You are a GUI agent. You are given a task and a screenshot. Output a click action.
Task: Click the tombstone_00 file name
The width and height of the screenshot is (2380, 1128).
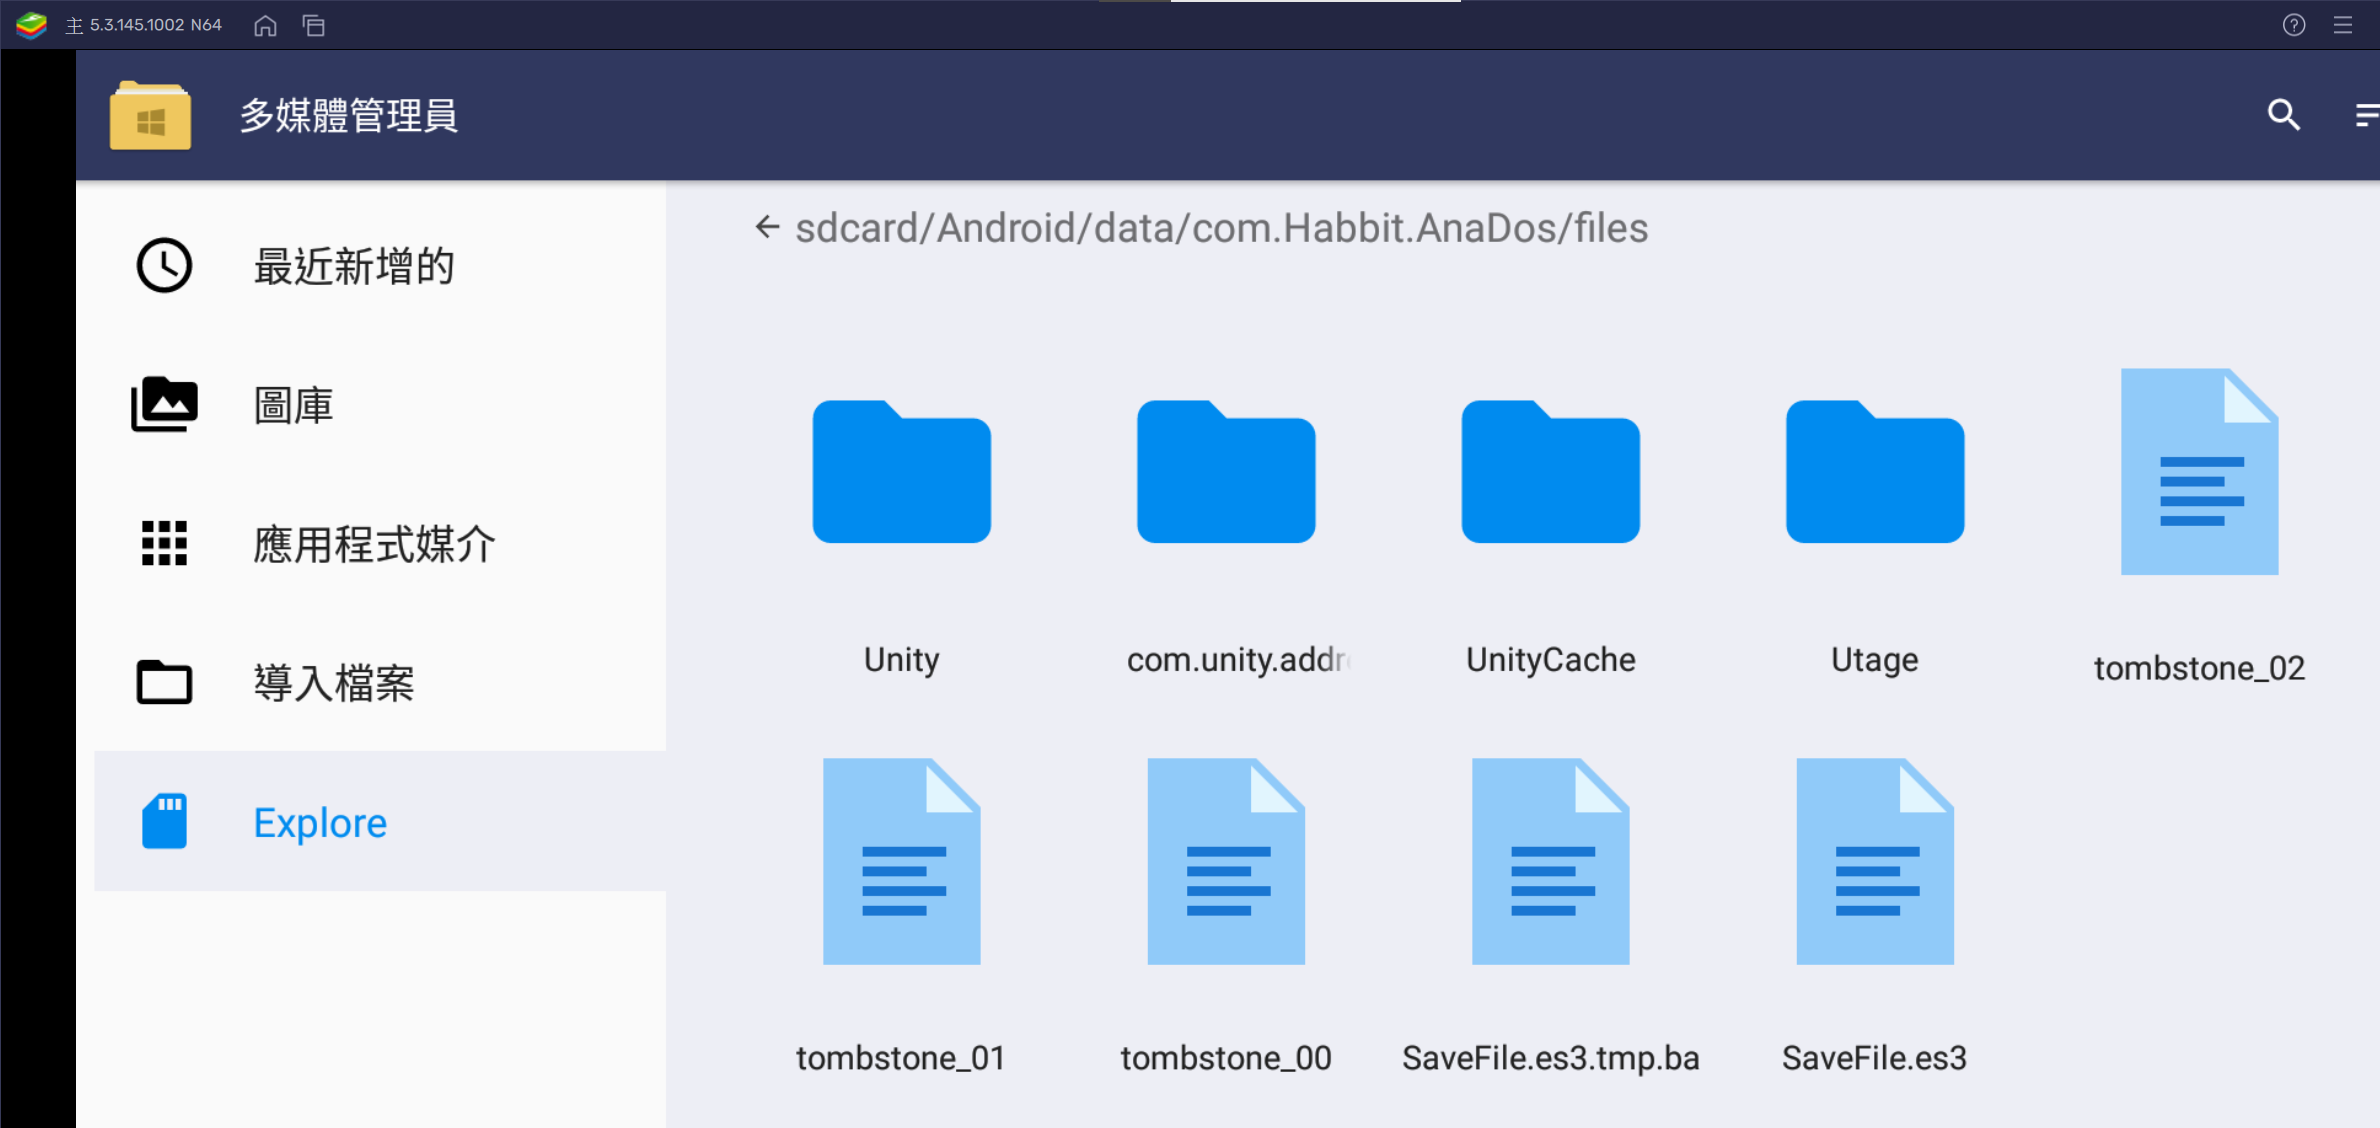pos(1226,1058)
